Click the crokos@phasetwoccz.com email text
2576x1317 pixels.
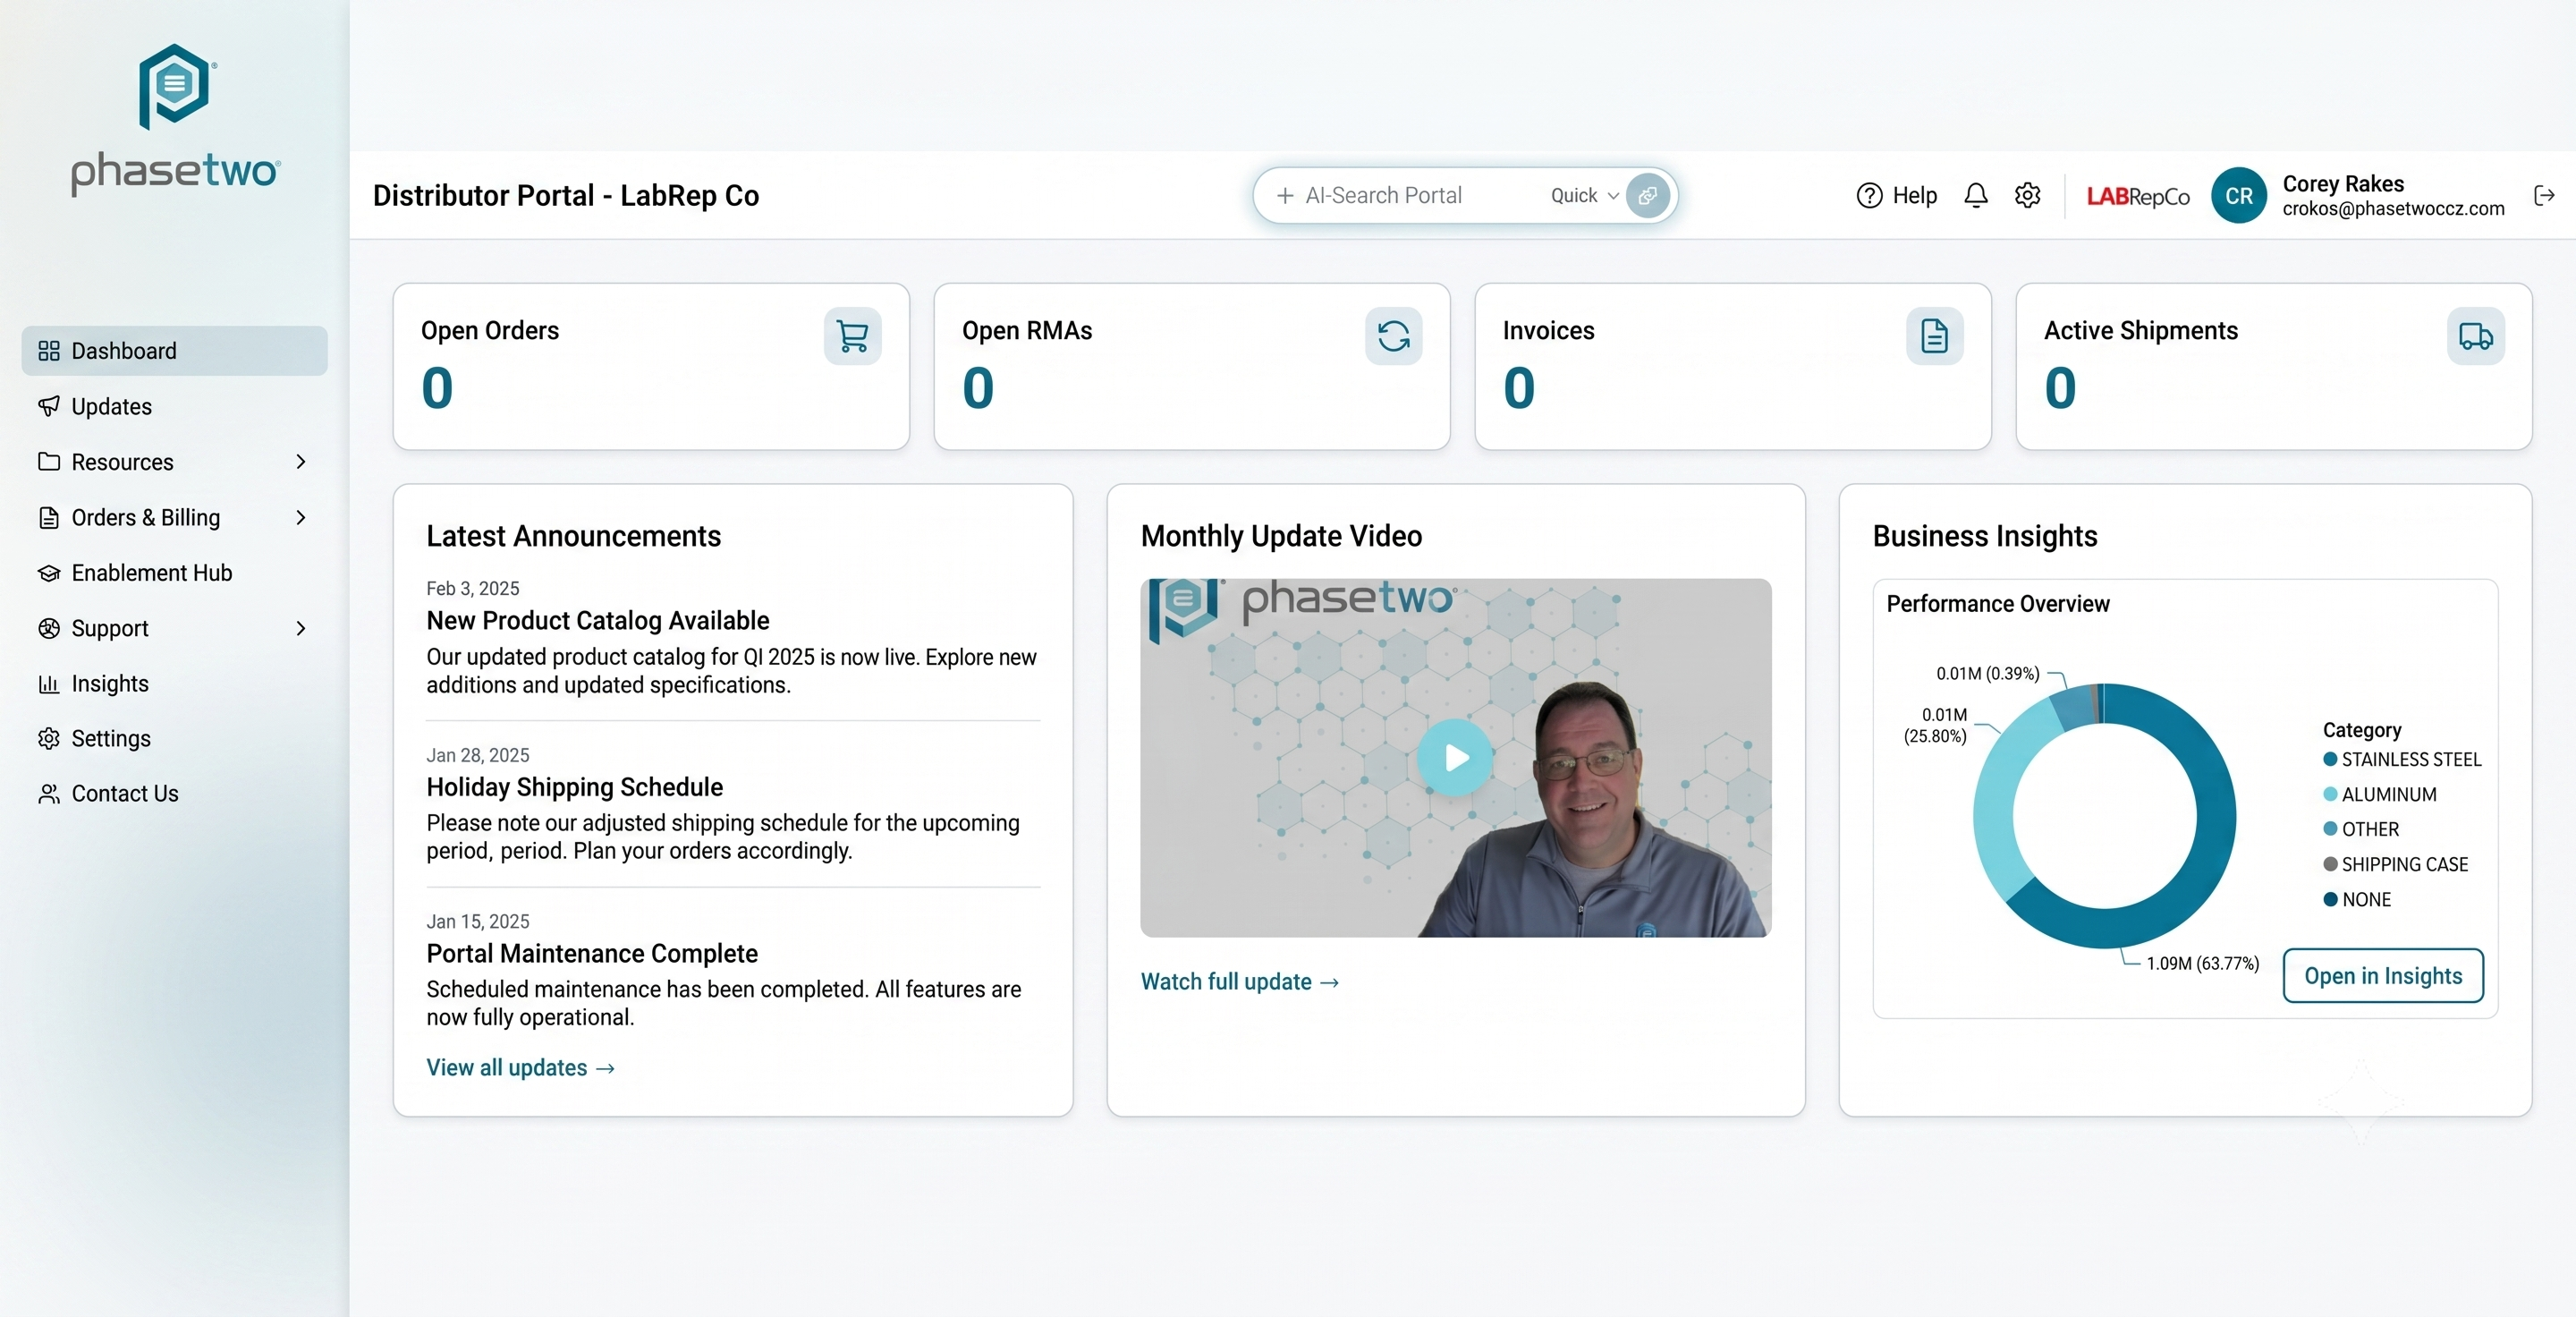(2393, 209)
